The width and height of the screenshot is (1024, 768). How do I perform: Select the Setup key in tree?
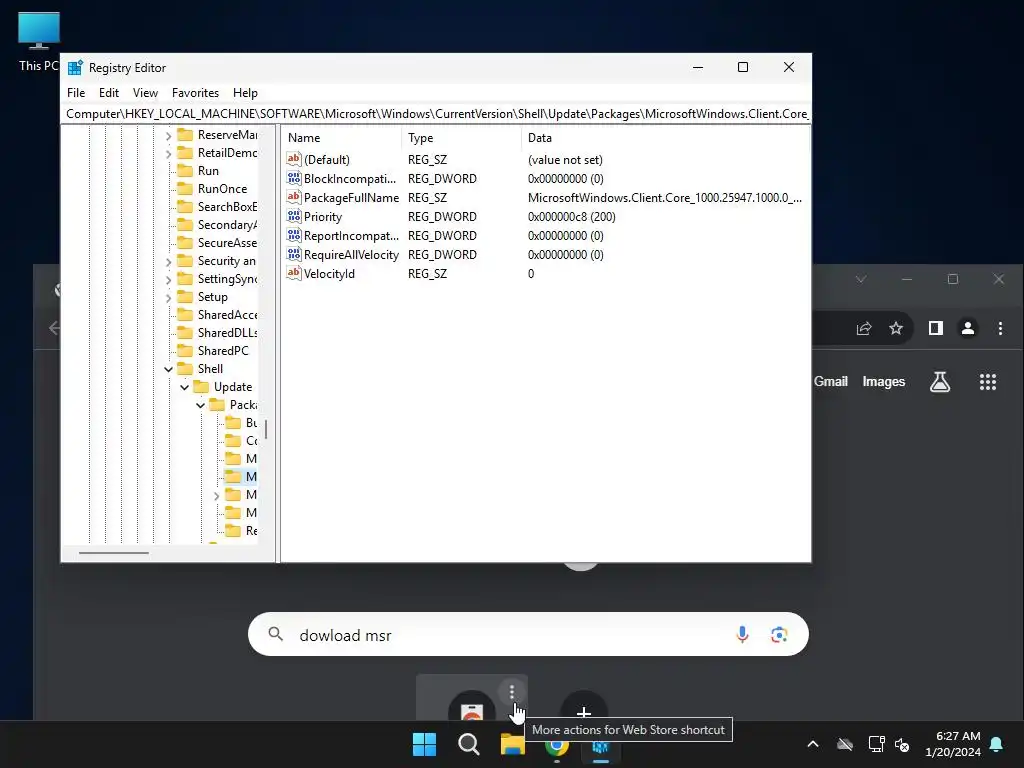coord(213,296)
